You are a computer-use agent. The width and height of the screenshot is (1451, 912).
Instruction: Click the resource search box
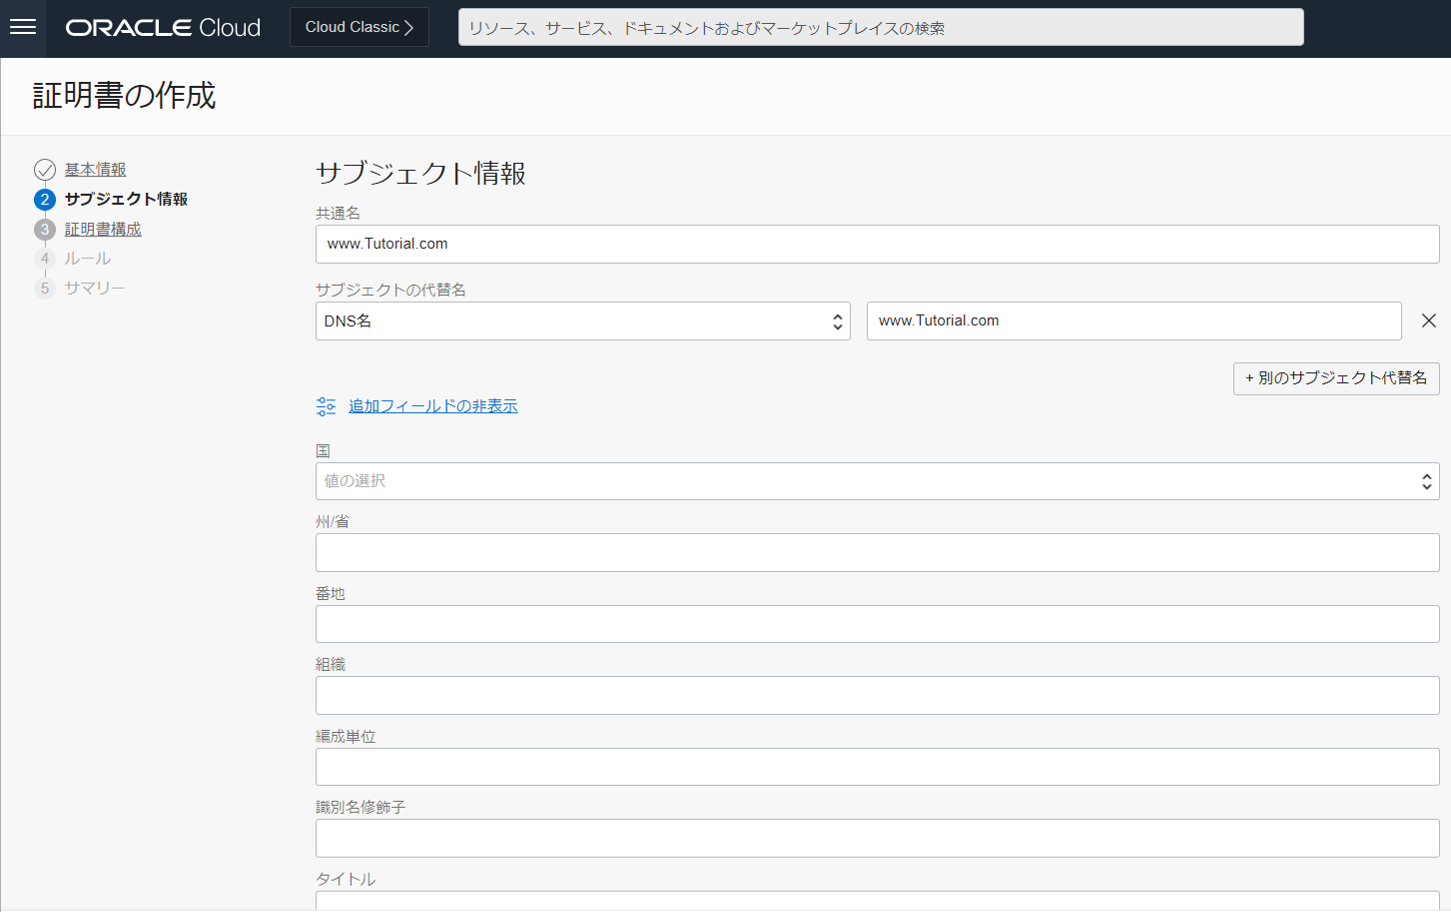point(880,28)
